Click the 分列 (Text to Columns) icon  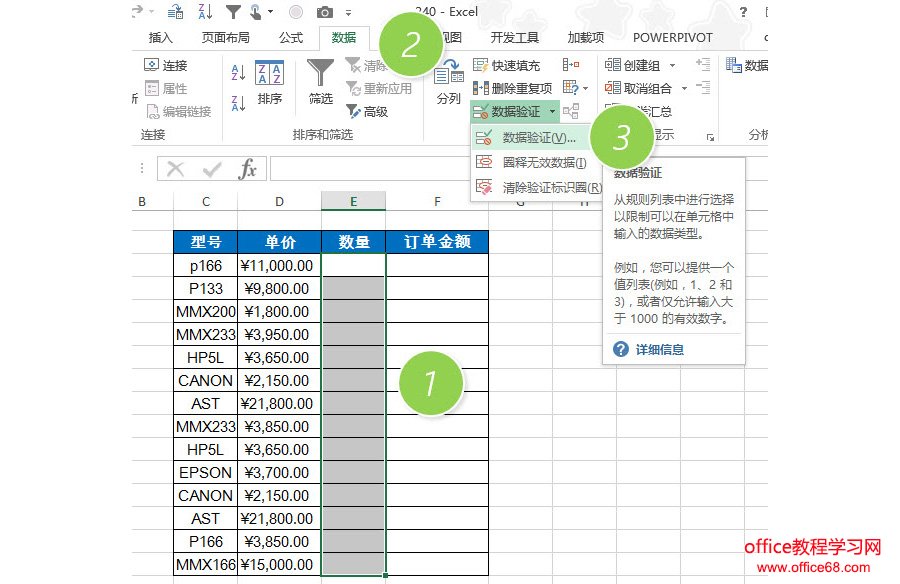coord(450,80)
